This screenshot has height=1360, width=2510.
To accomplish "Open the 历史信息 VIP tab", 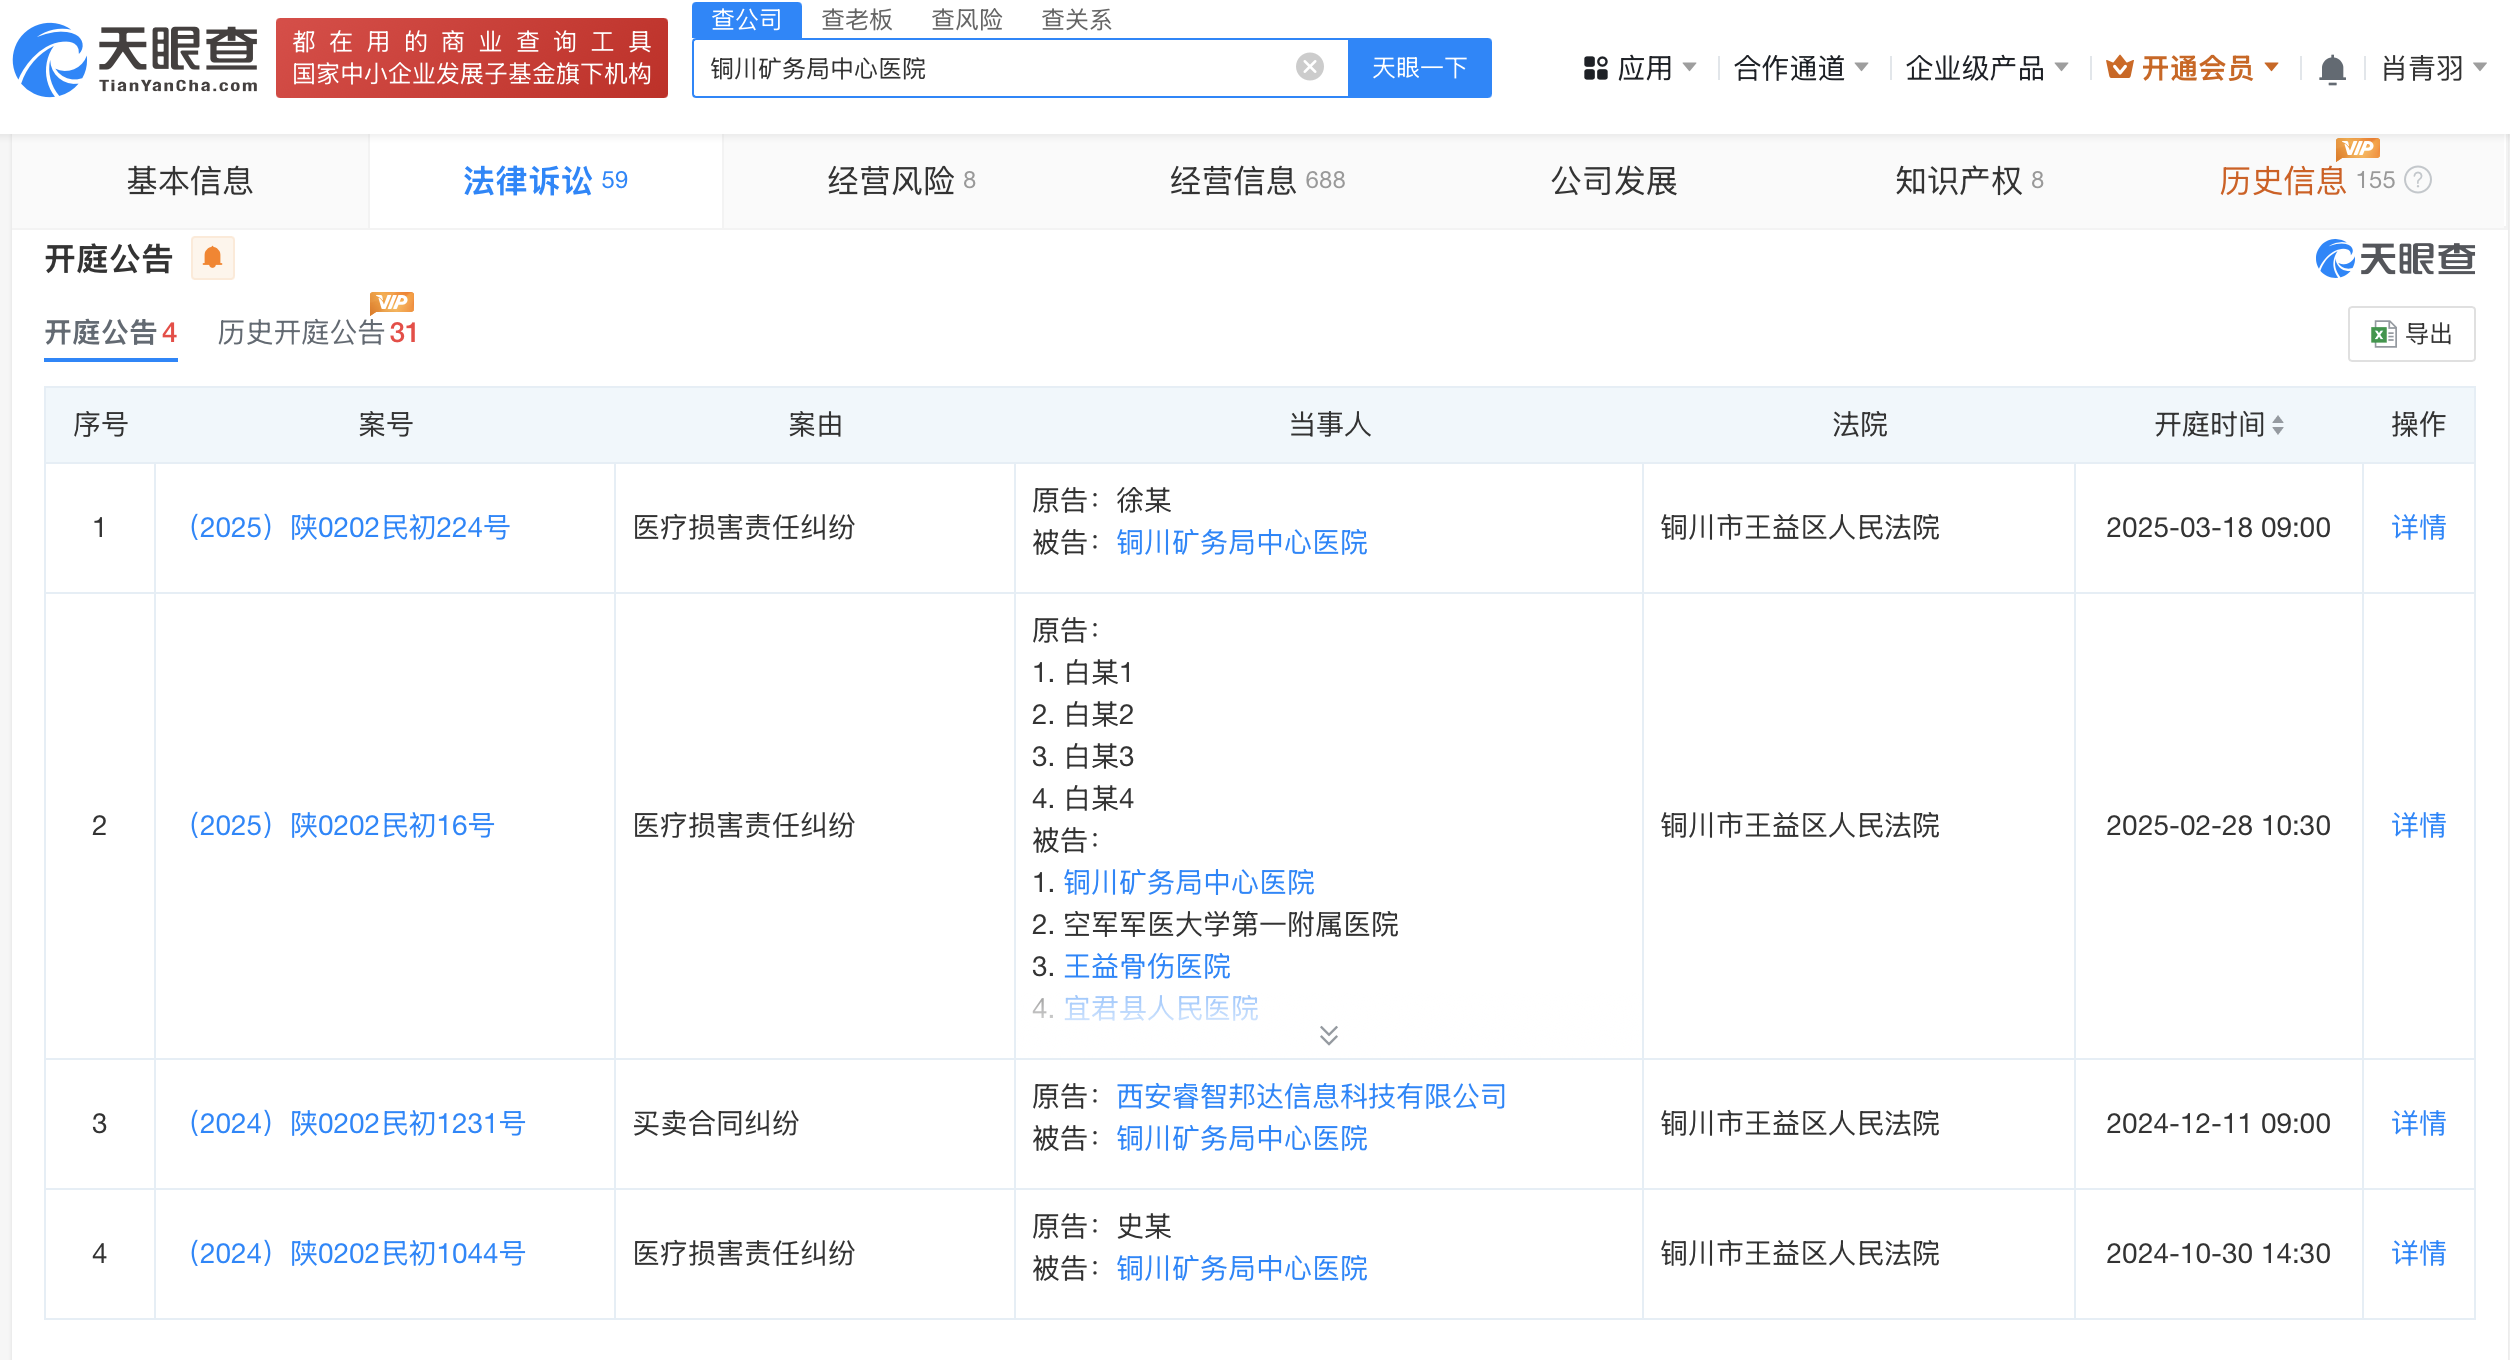I will [x=2306, y=181].
